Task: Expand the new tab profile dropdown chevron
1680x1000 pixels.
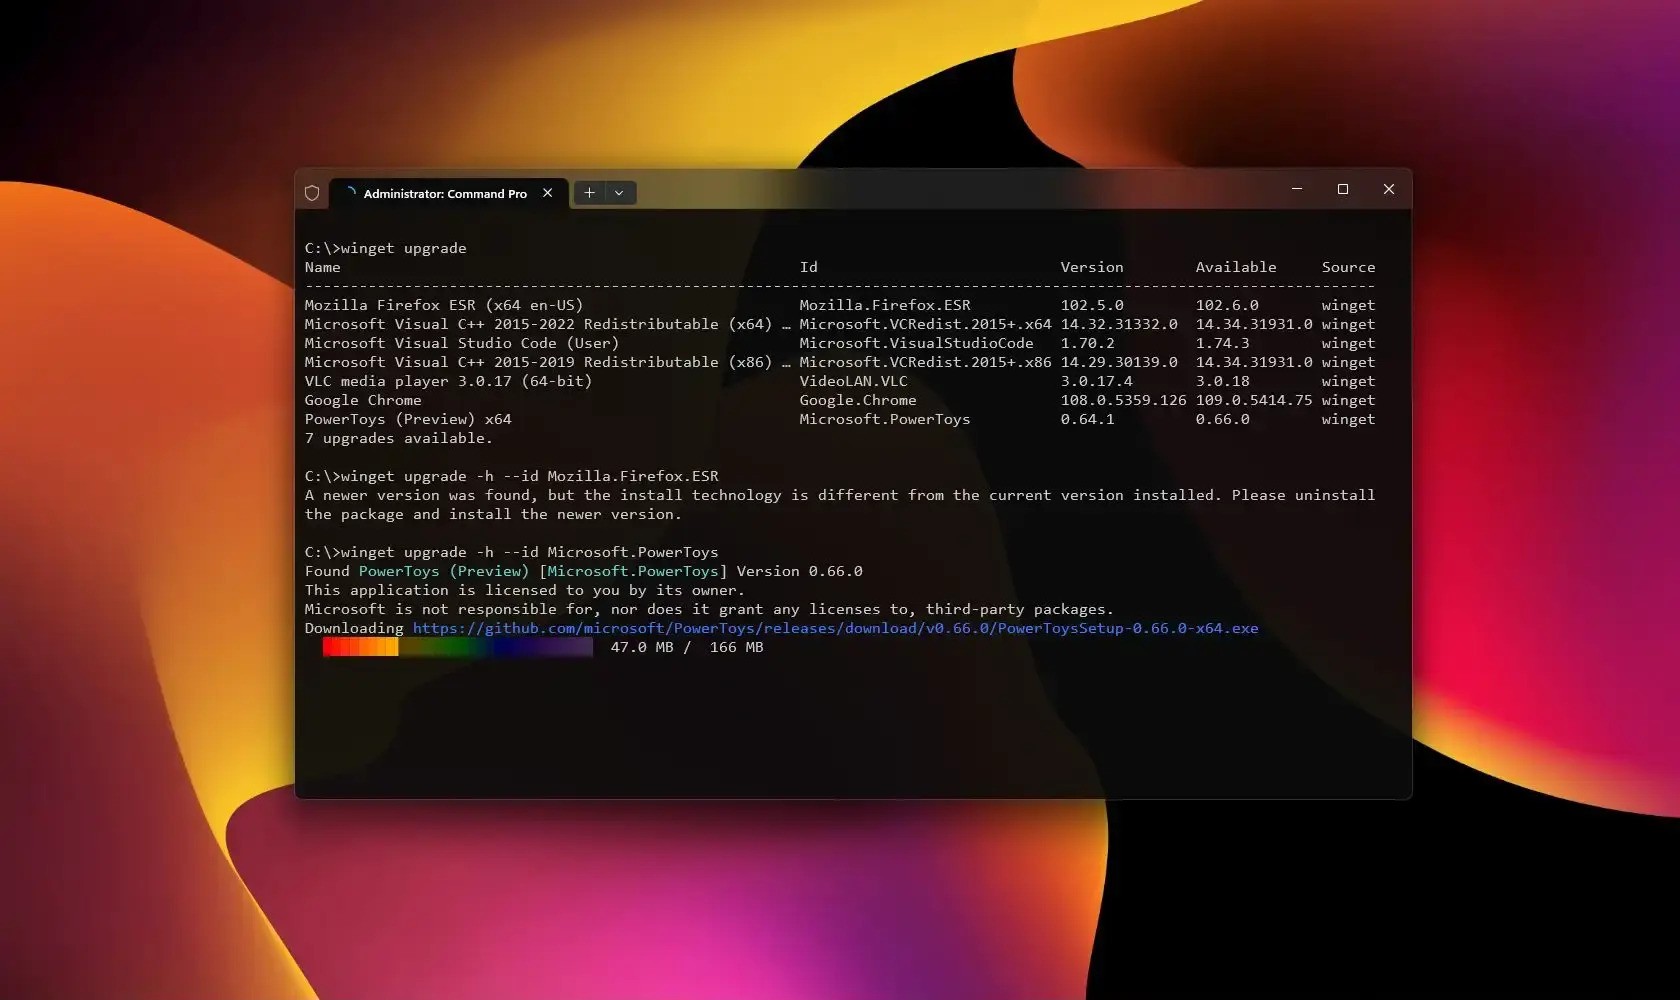Action: pos(619,193)
